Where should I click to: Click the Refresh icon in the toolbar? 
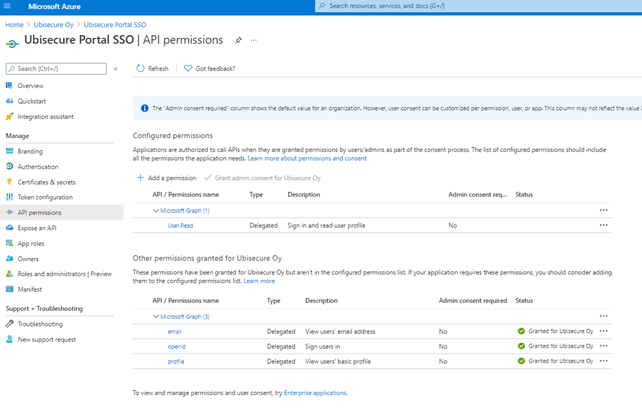(140, 68)
